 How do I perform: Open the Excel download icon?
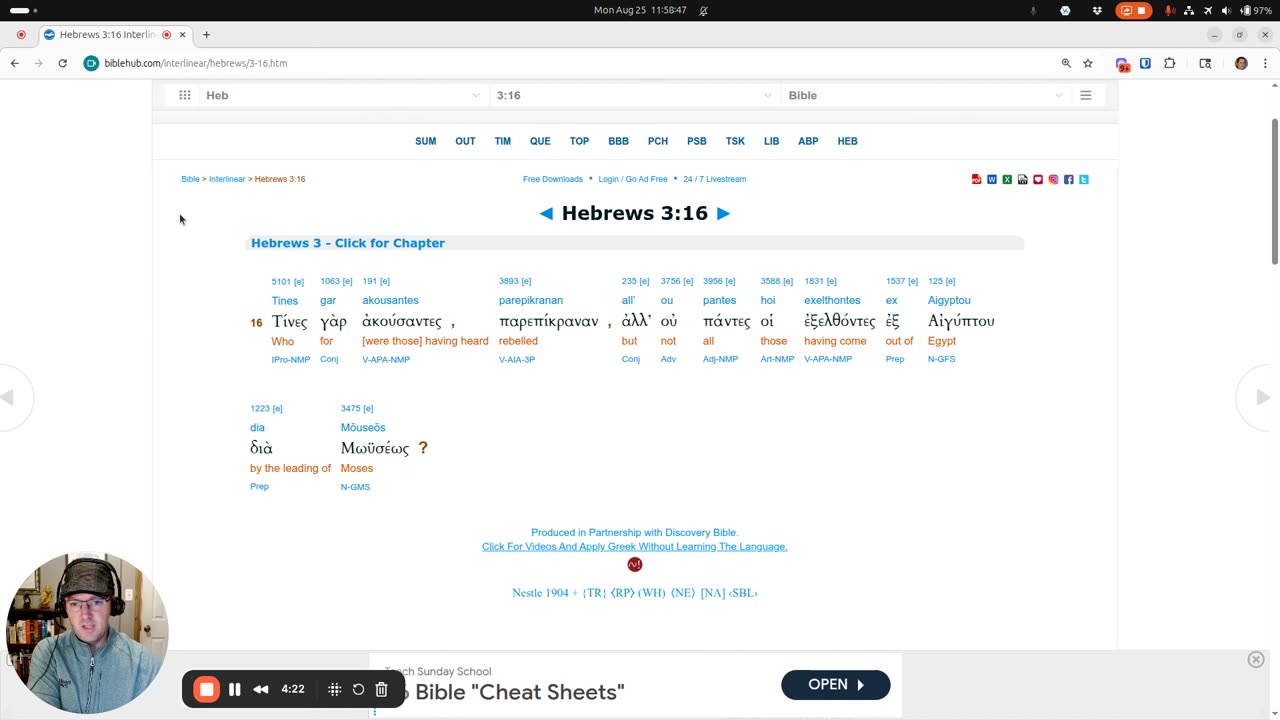1007,179
